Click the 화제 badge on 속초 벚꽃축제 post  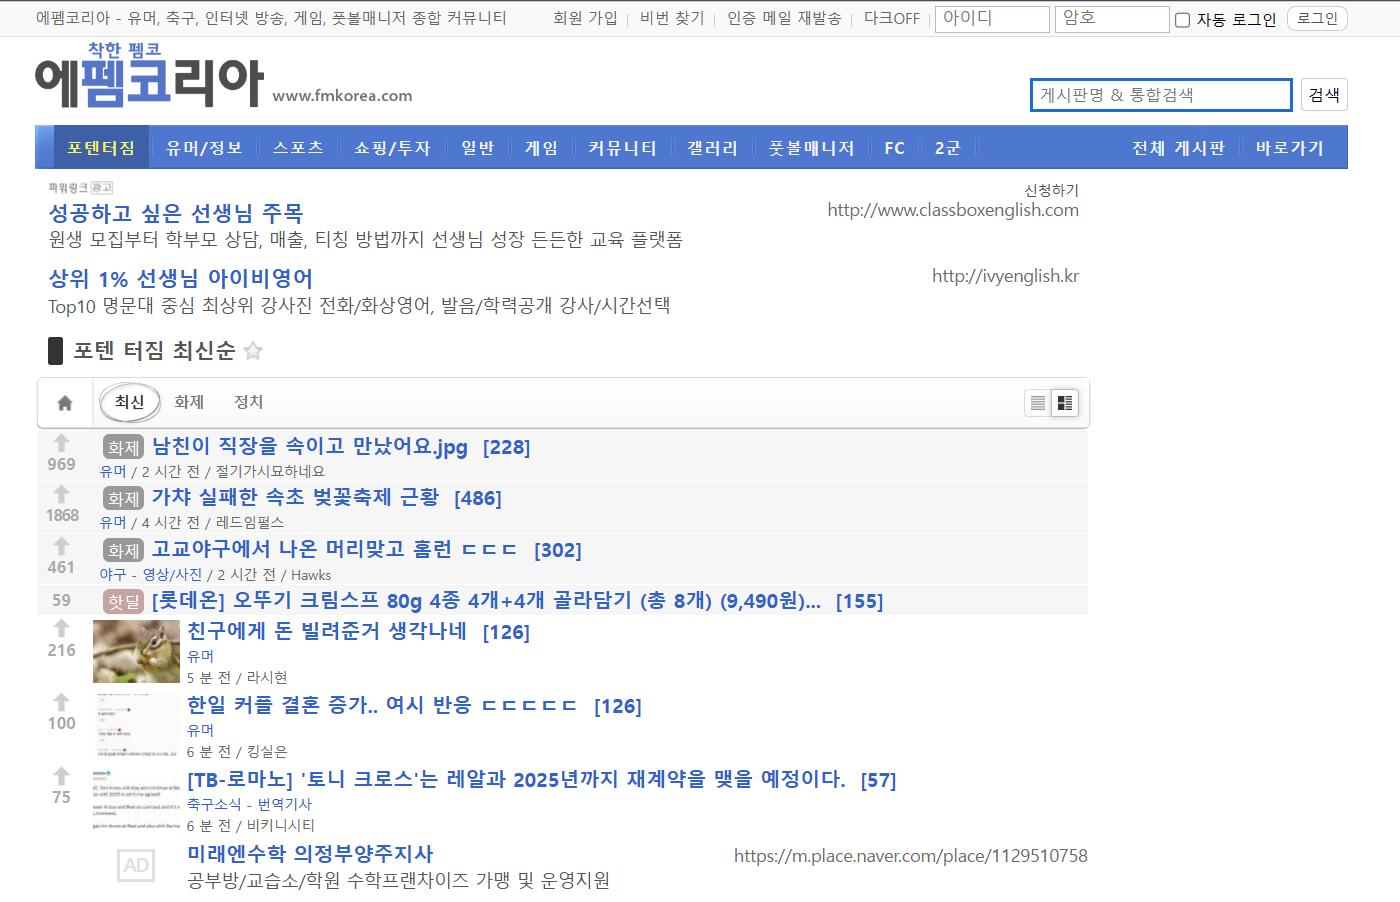pos(124,498)
